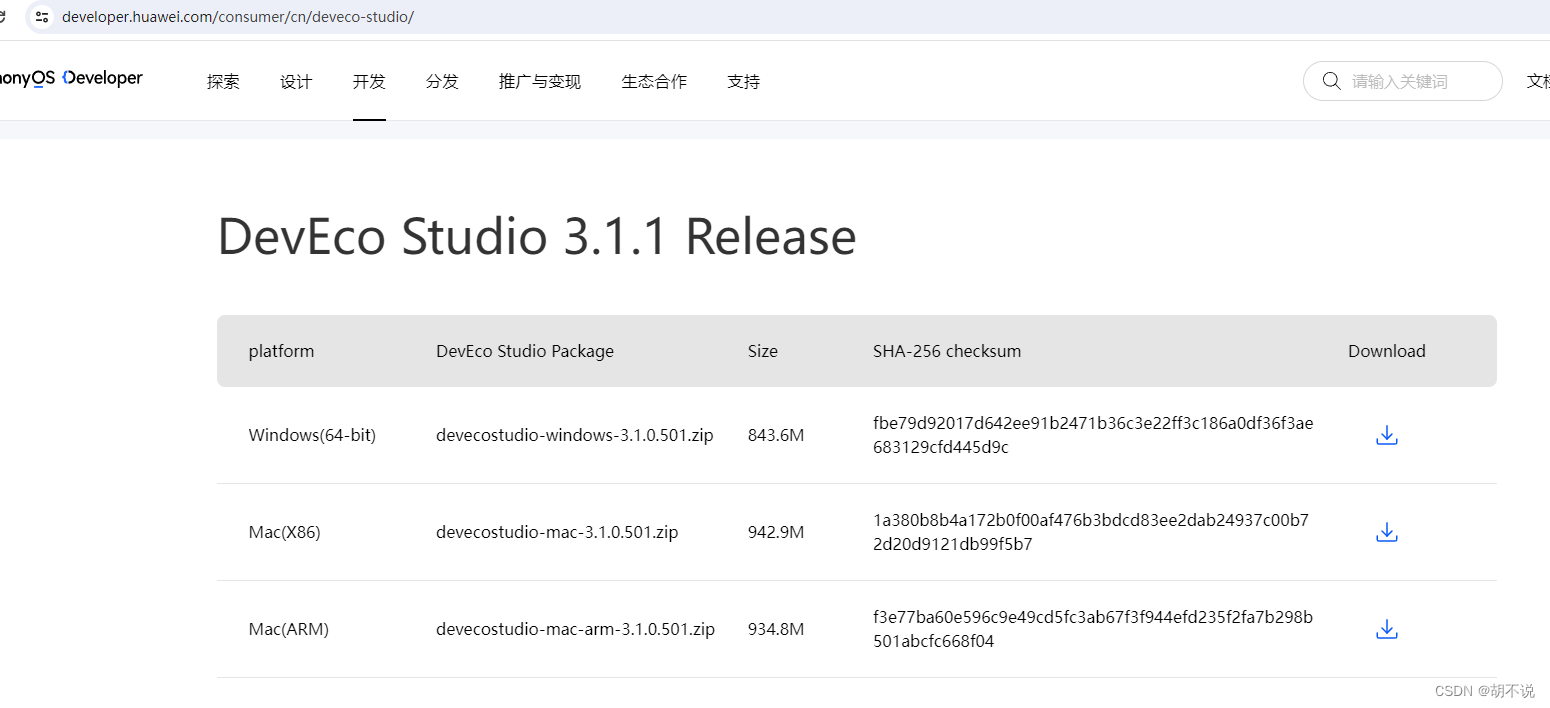The height and width of the screenshot is (708, 1550).
Task: Click the search magnifier icon
Action: 1331,81
